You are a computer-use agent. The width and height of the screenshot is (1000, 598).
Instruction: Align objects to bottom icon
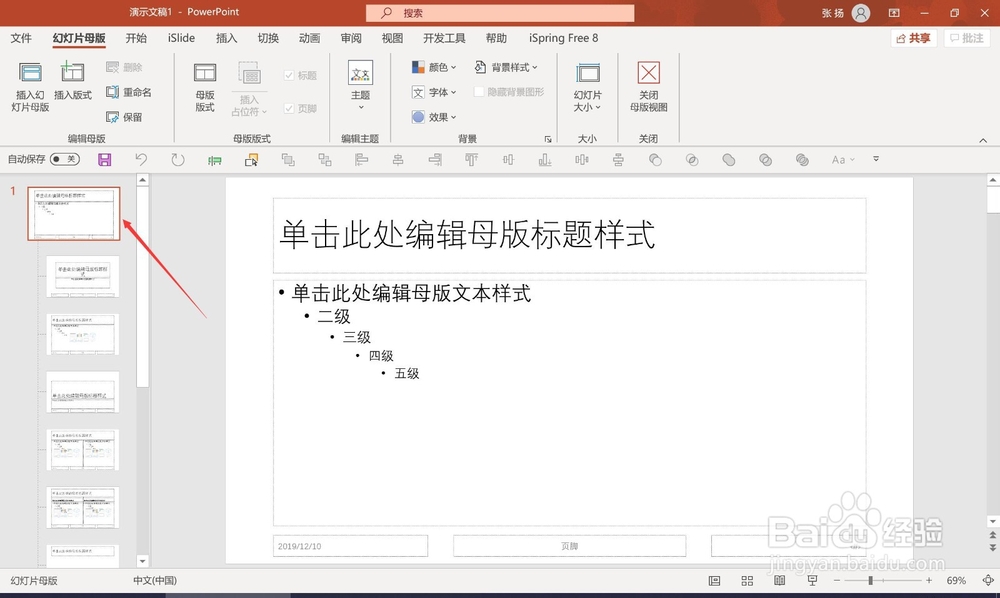pyautogui.click(x=545, y=160)
